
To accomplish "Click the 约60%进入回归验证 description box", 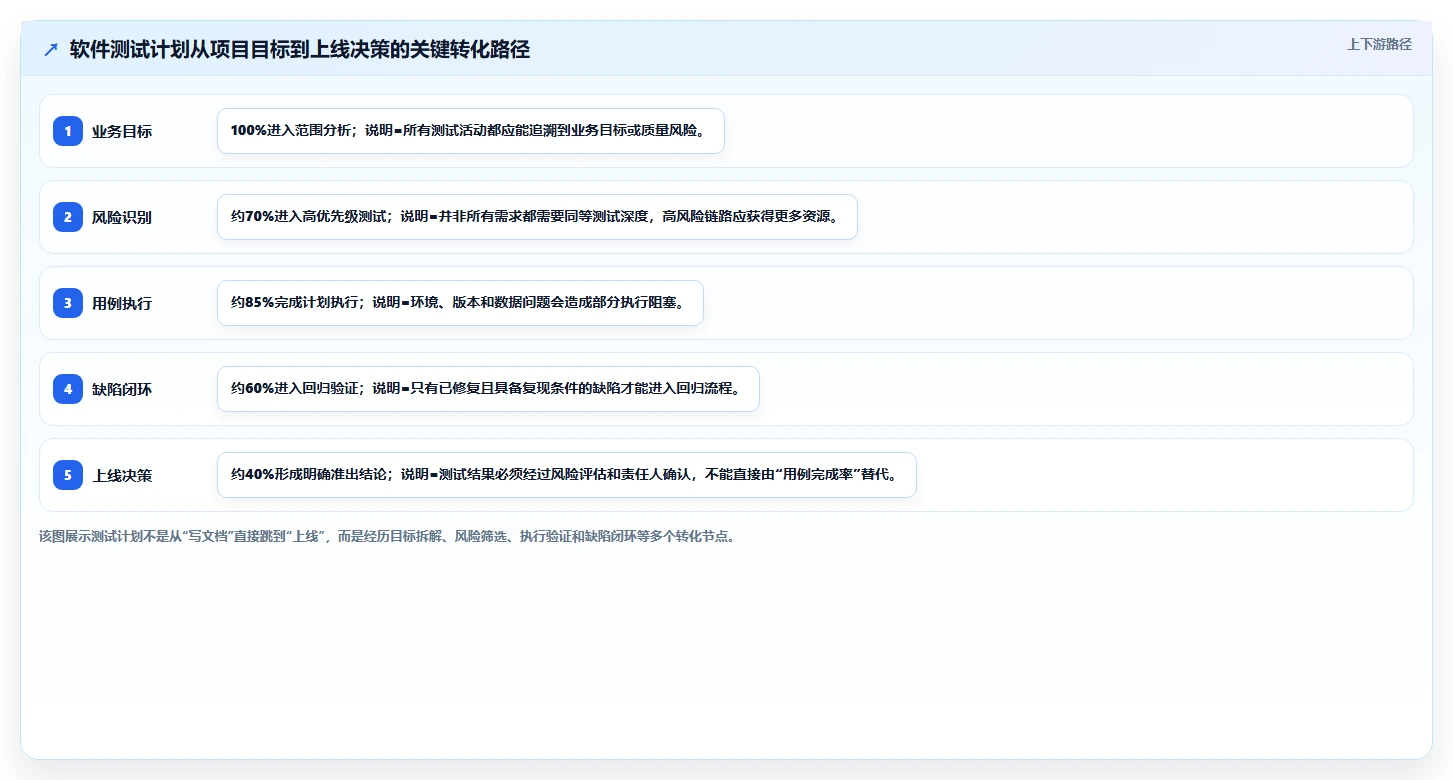I will click(488, 389).
